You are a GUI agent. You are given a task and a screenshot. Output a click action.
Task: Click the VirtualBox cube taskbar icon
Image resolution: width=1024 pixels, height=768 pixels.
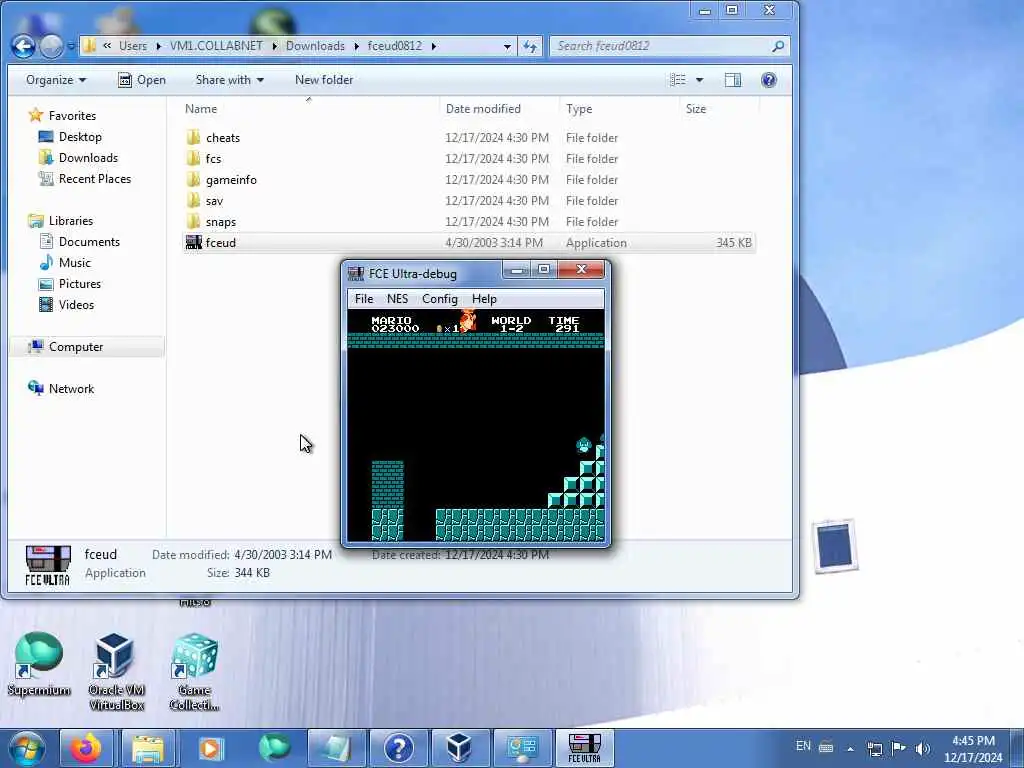point(458,748)
